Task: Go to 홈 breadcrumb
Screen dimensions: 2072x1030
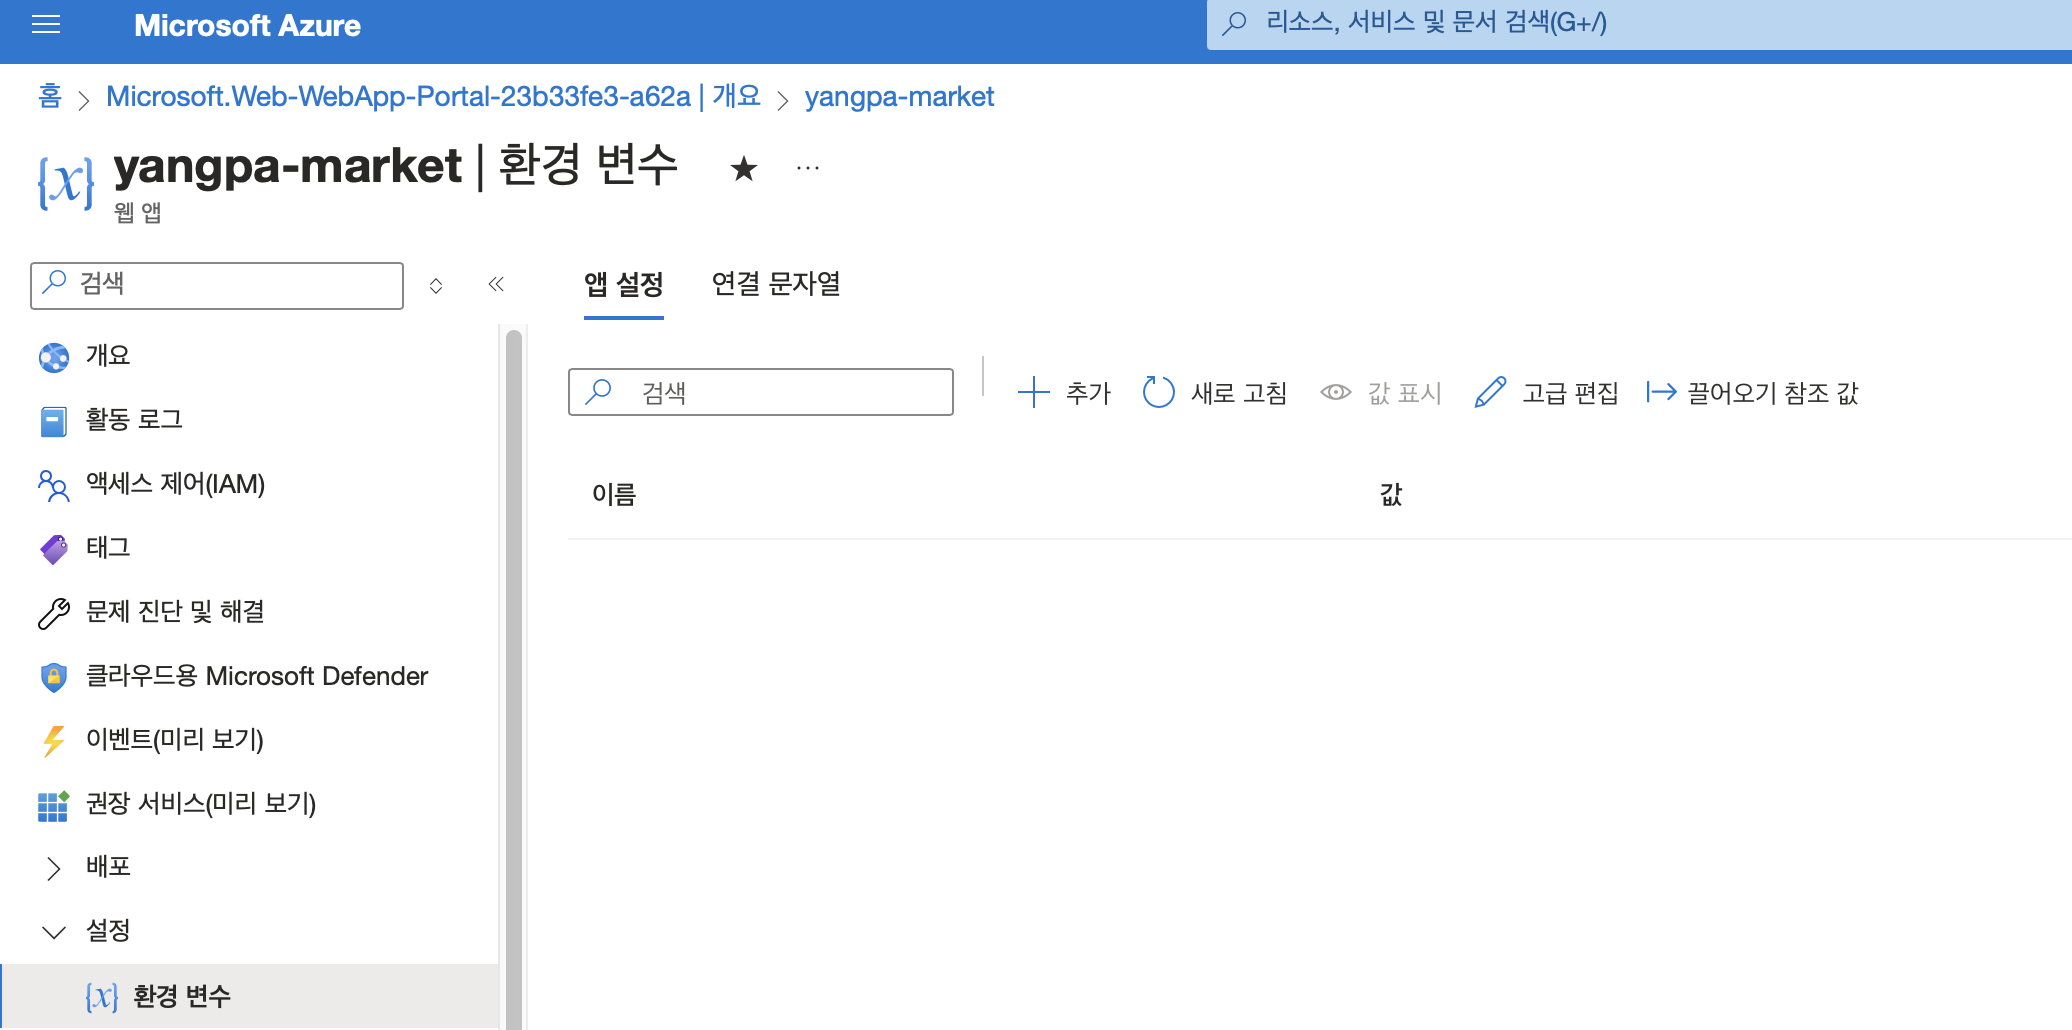Action: pos(50,96)
